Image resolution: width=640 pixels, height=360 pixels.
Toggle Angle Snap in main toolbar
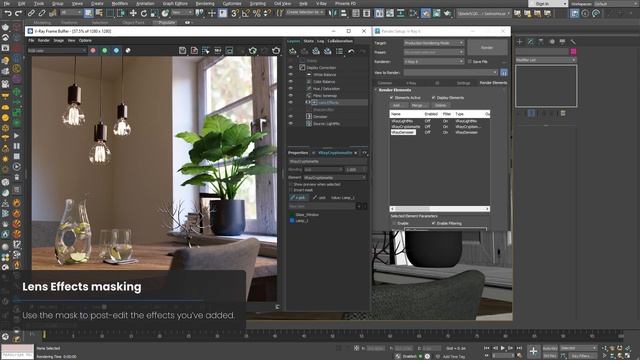coord(246,13)
